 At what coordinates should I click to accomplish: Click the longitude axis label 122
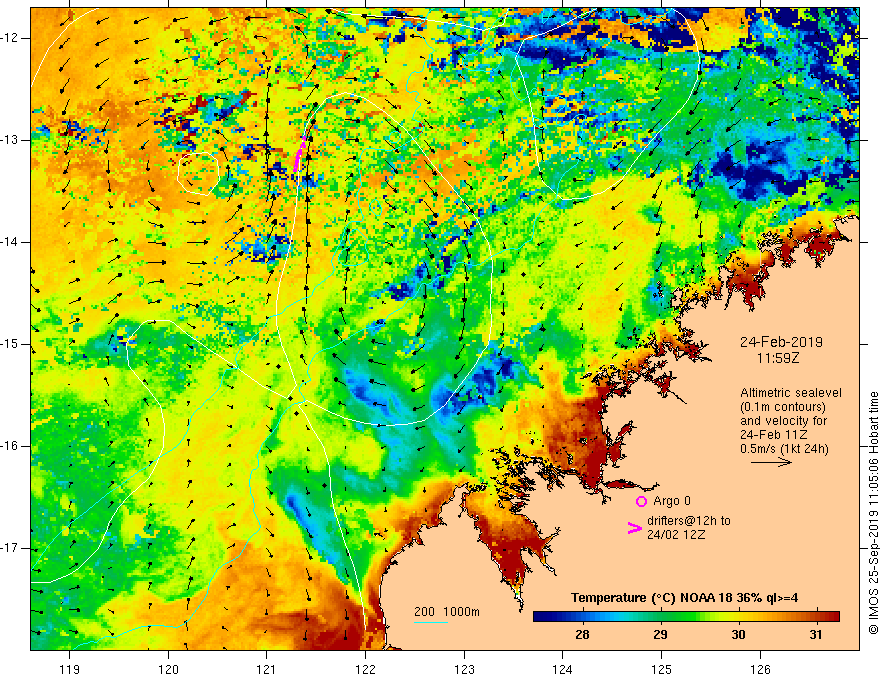pos(365,669)
